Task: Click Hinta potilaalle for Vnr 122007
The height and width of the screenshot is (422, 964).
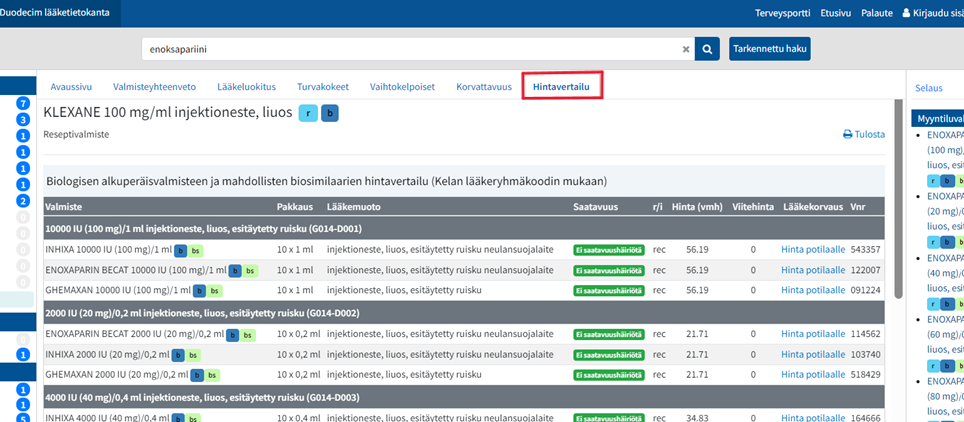Action: (x=813, y=270)
